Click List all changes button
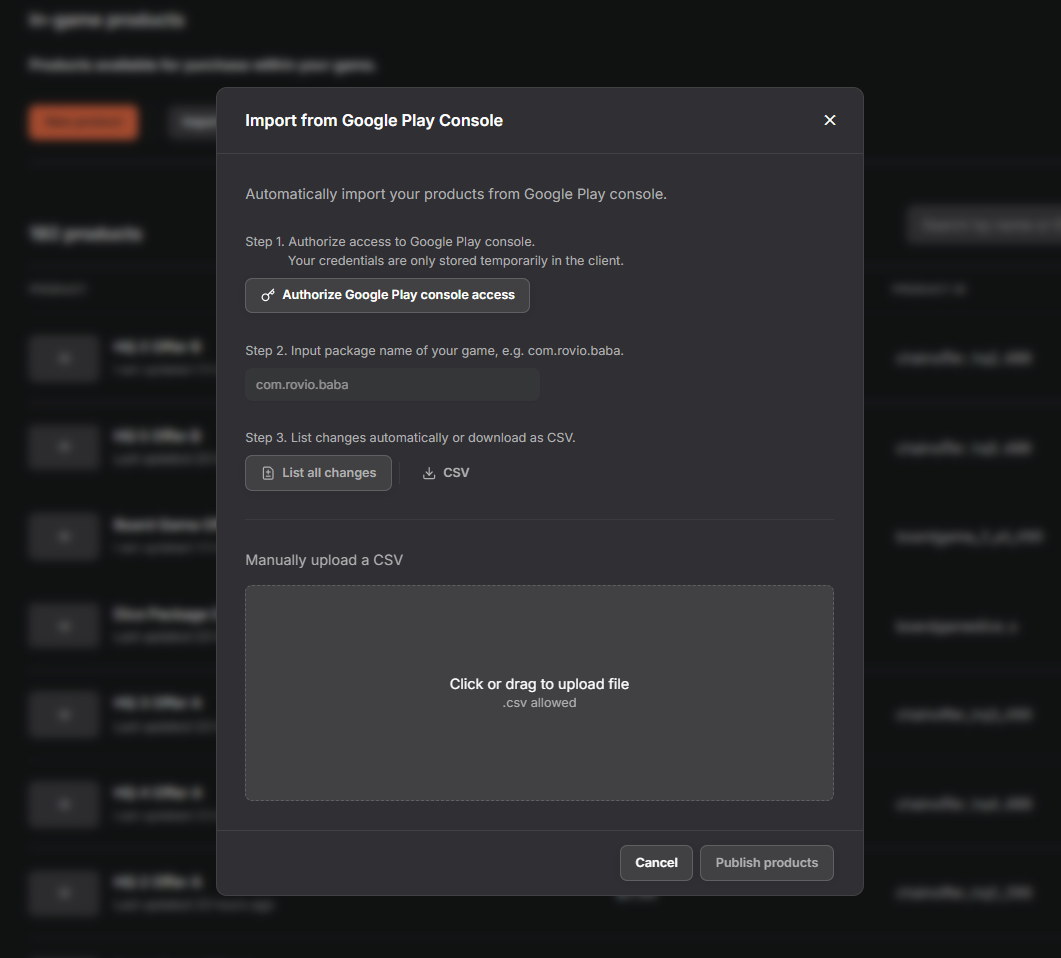Screen dimensions: 1061x958 pos(318,473)
